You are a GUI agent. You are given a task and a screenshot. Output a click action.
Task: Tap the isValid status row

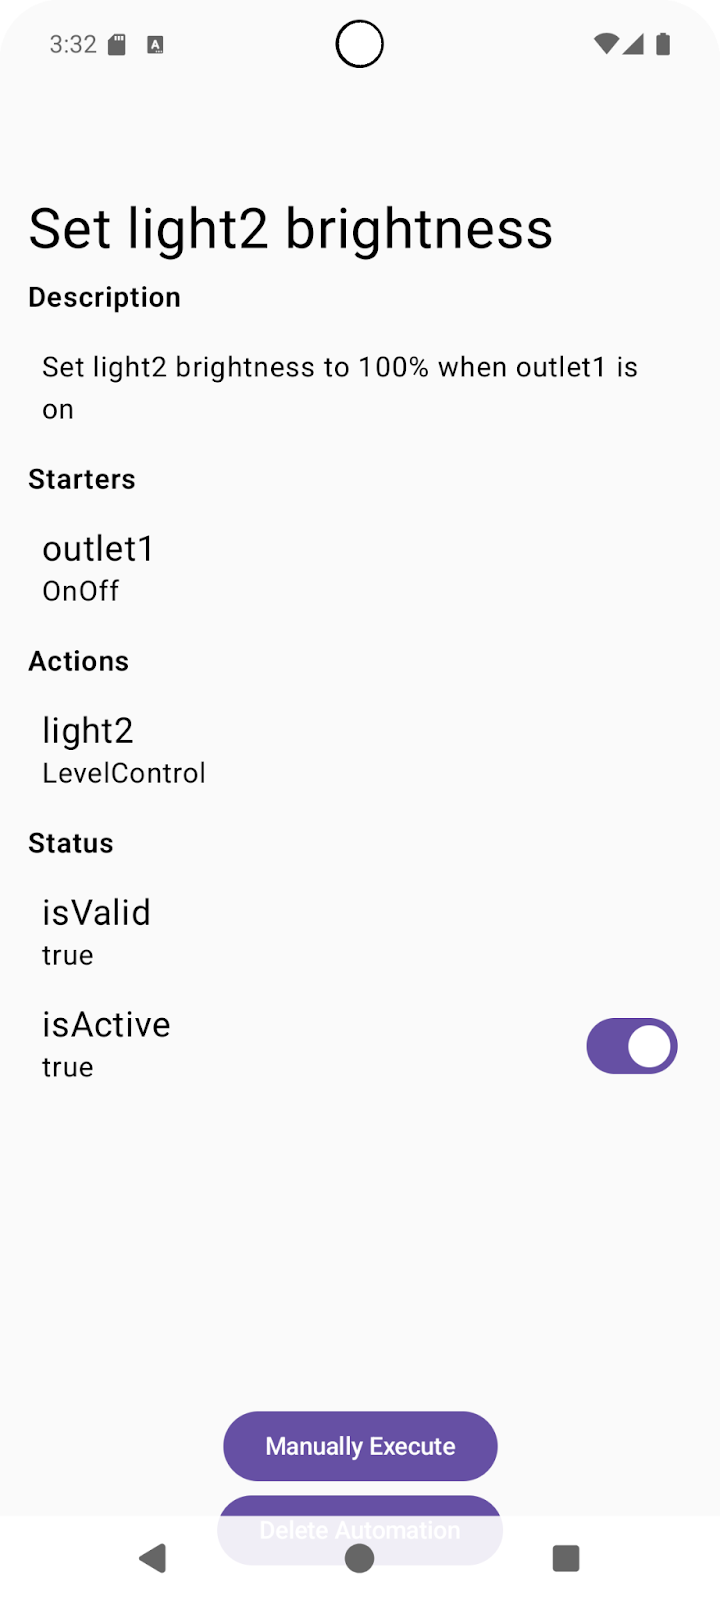(x=96, y=932)
